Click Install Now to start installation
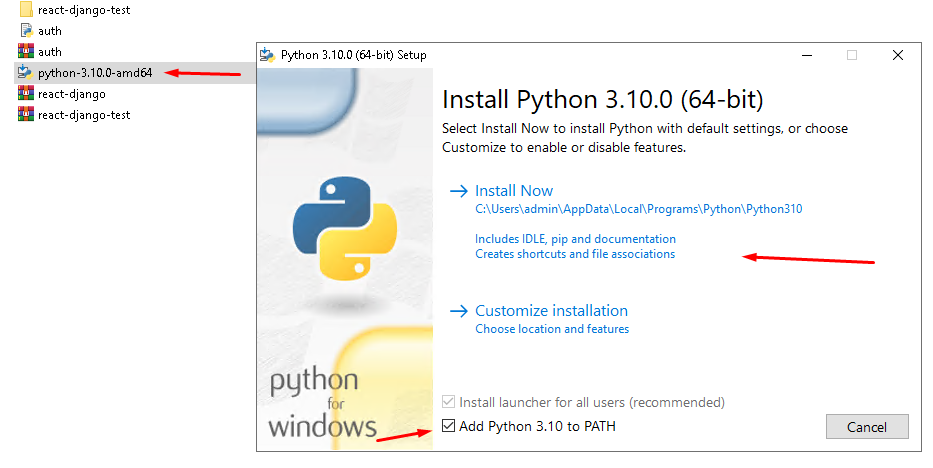Screen dimensions: 933x468 [x=514, y=191]
